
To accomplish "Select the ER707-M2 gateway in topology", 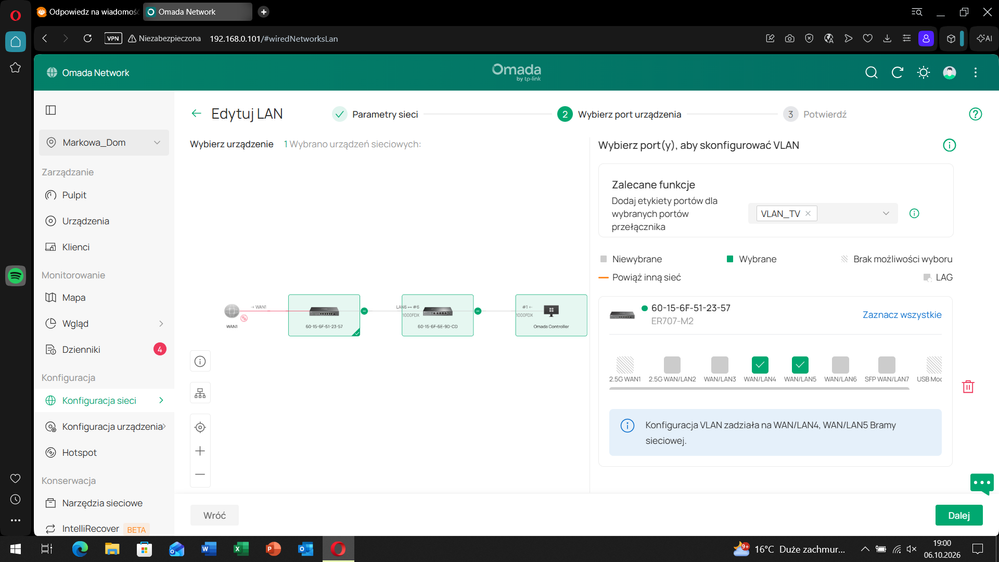I will click(x=324, y=315).
